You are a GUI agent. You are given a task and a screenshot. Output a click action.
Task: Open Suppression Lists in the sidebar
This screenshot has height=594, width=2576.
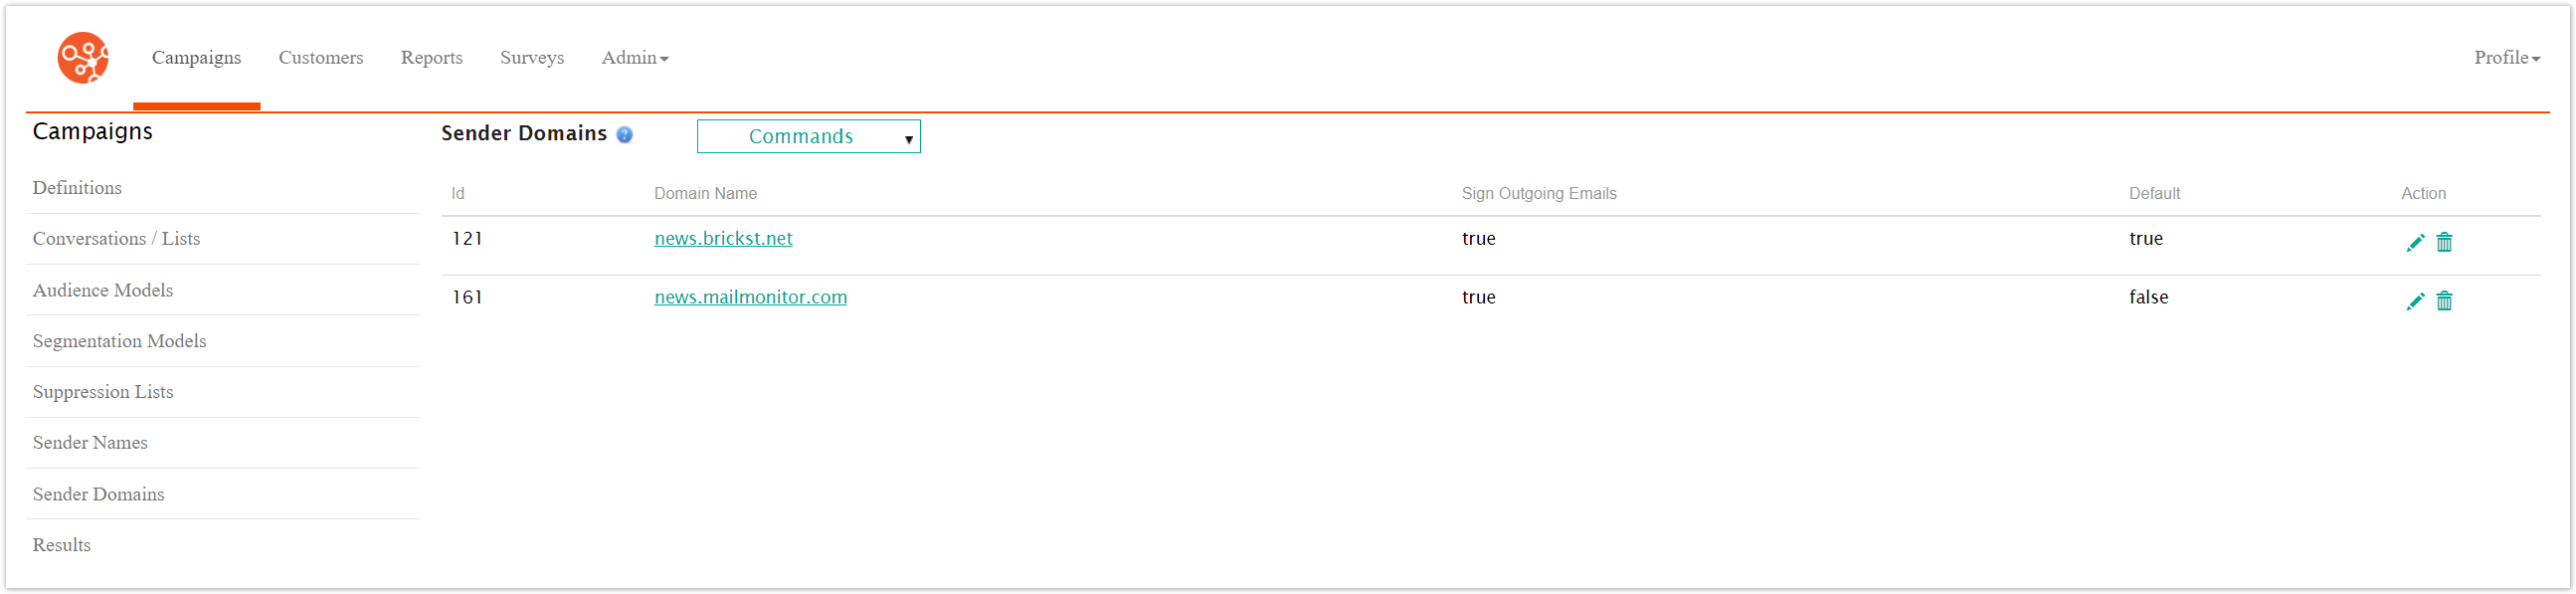[x=103, y=392]
